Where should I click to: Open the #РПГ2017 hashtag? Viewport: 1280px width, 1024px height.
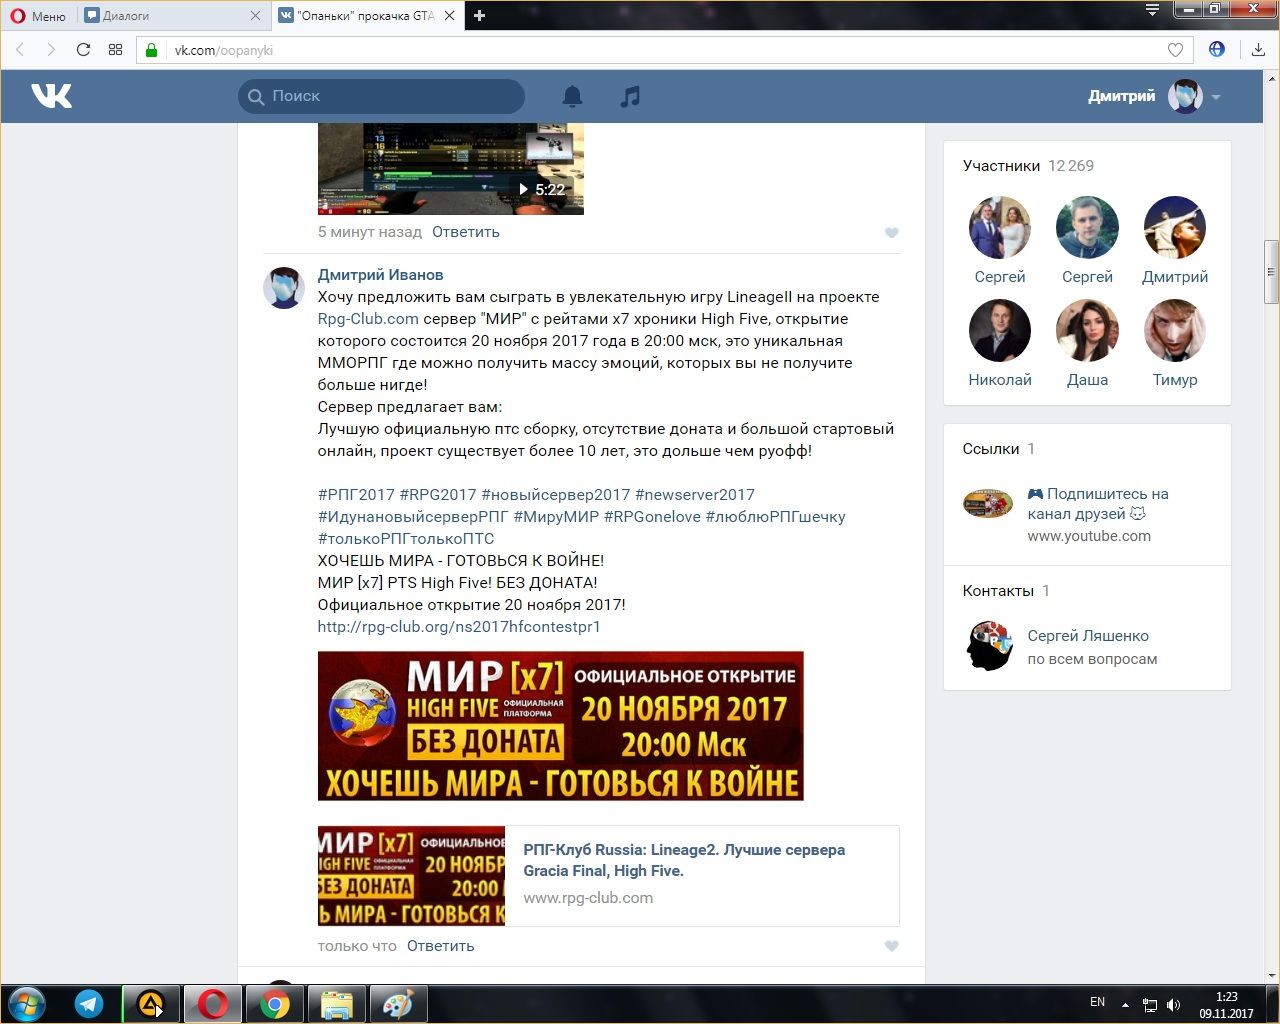pos(356,495)
